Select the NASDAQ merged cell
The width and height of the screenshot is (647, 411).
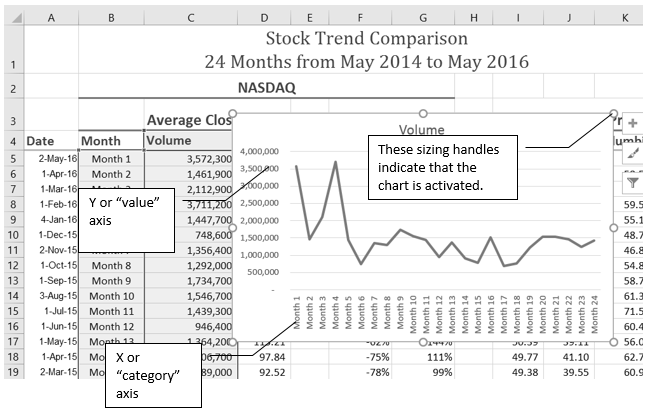265,88
